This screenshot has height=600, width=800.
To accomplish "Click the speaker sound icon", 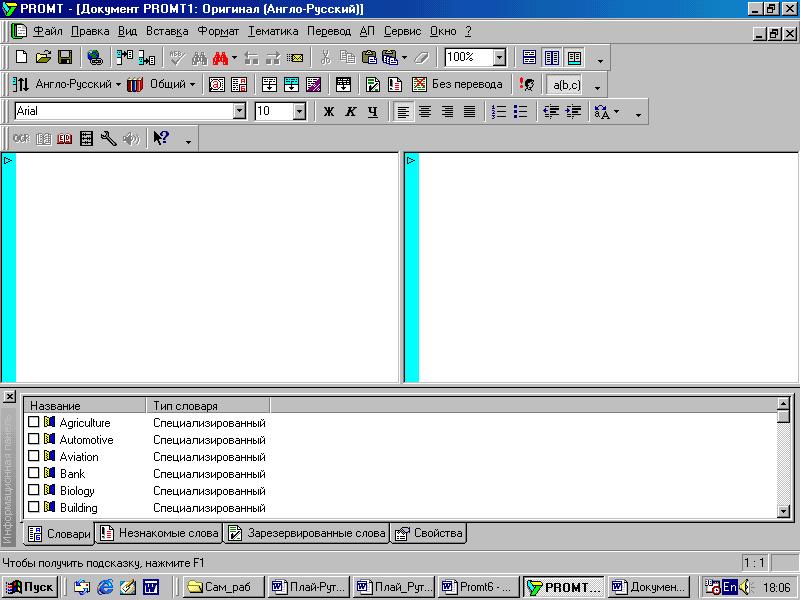I will coord(131,138).
